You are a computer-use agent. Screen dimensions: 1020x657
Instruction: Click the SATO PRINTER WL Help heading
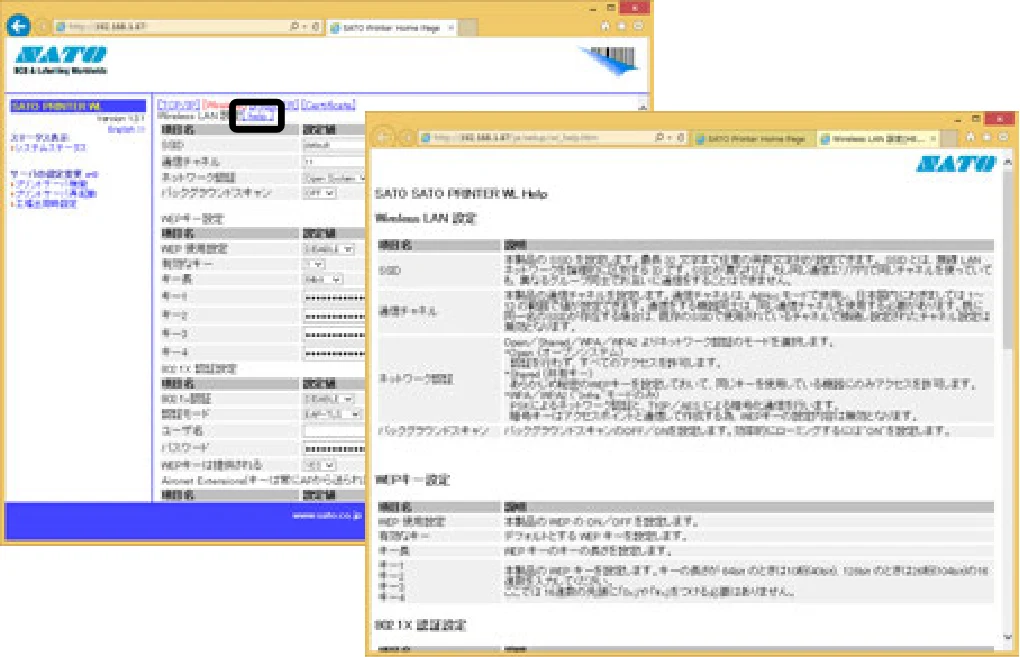point(461,194)
